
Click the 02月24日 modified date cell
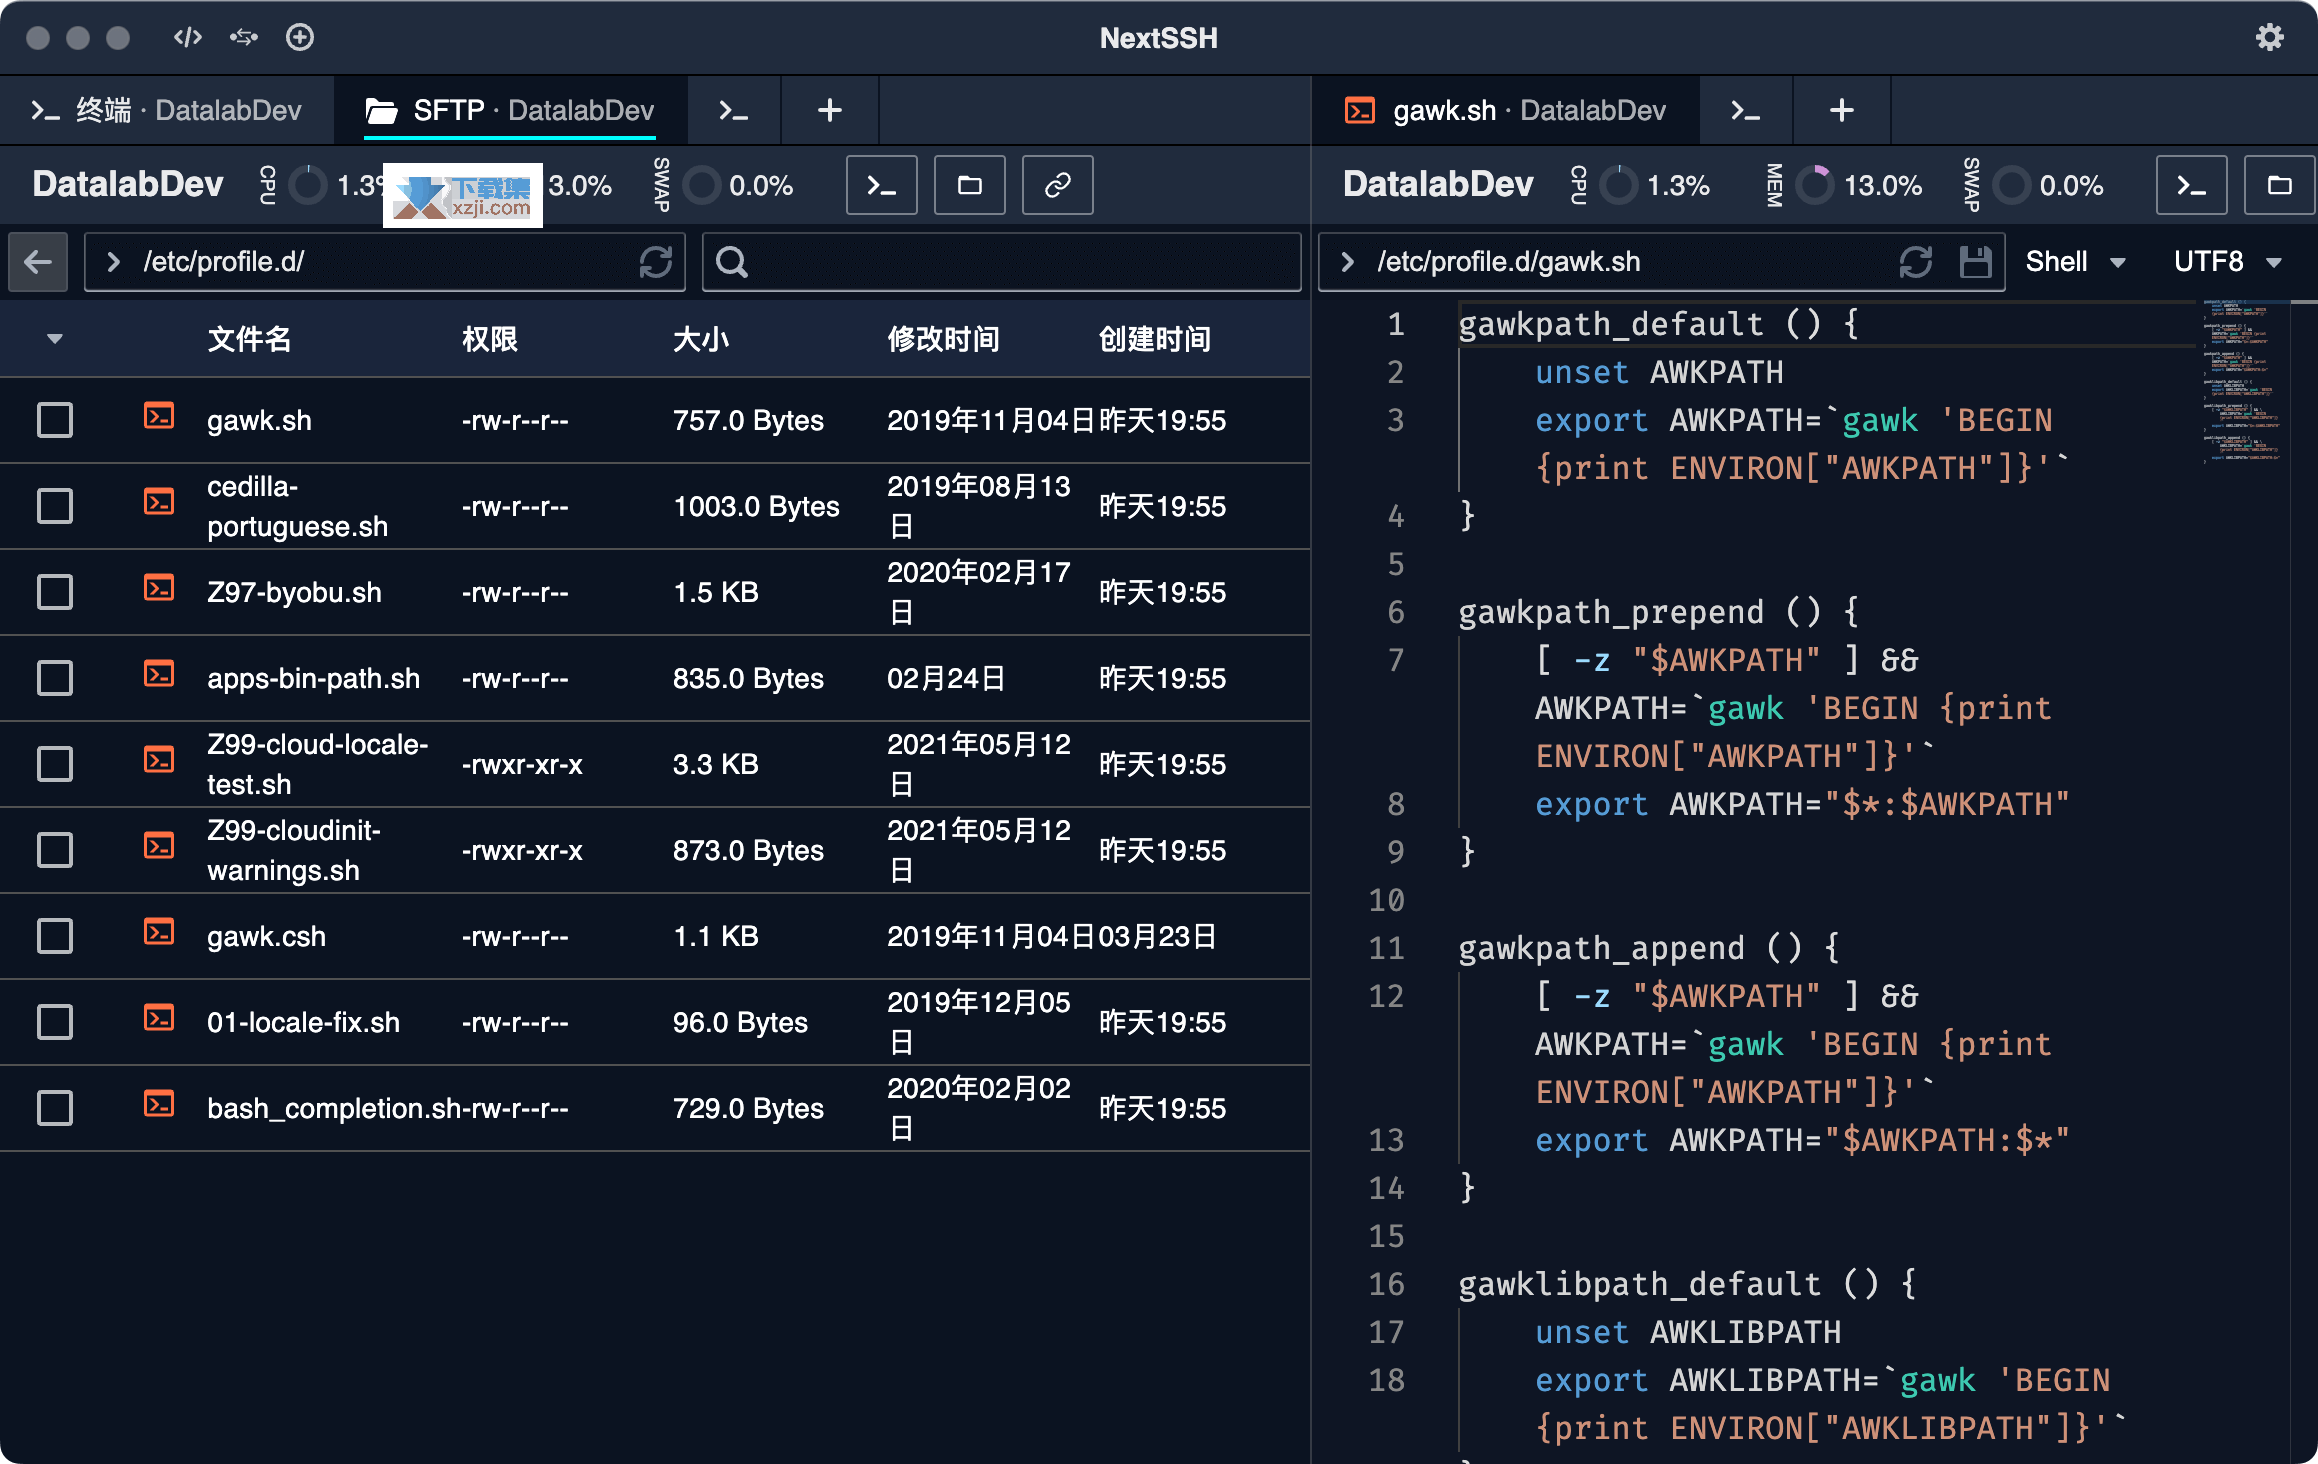pos(946,678)
